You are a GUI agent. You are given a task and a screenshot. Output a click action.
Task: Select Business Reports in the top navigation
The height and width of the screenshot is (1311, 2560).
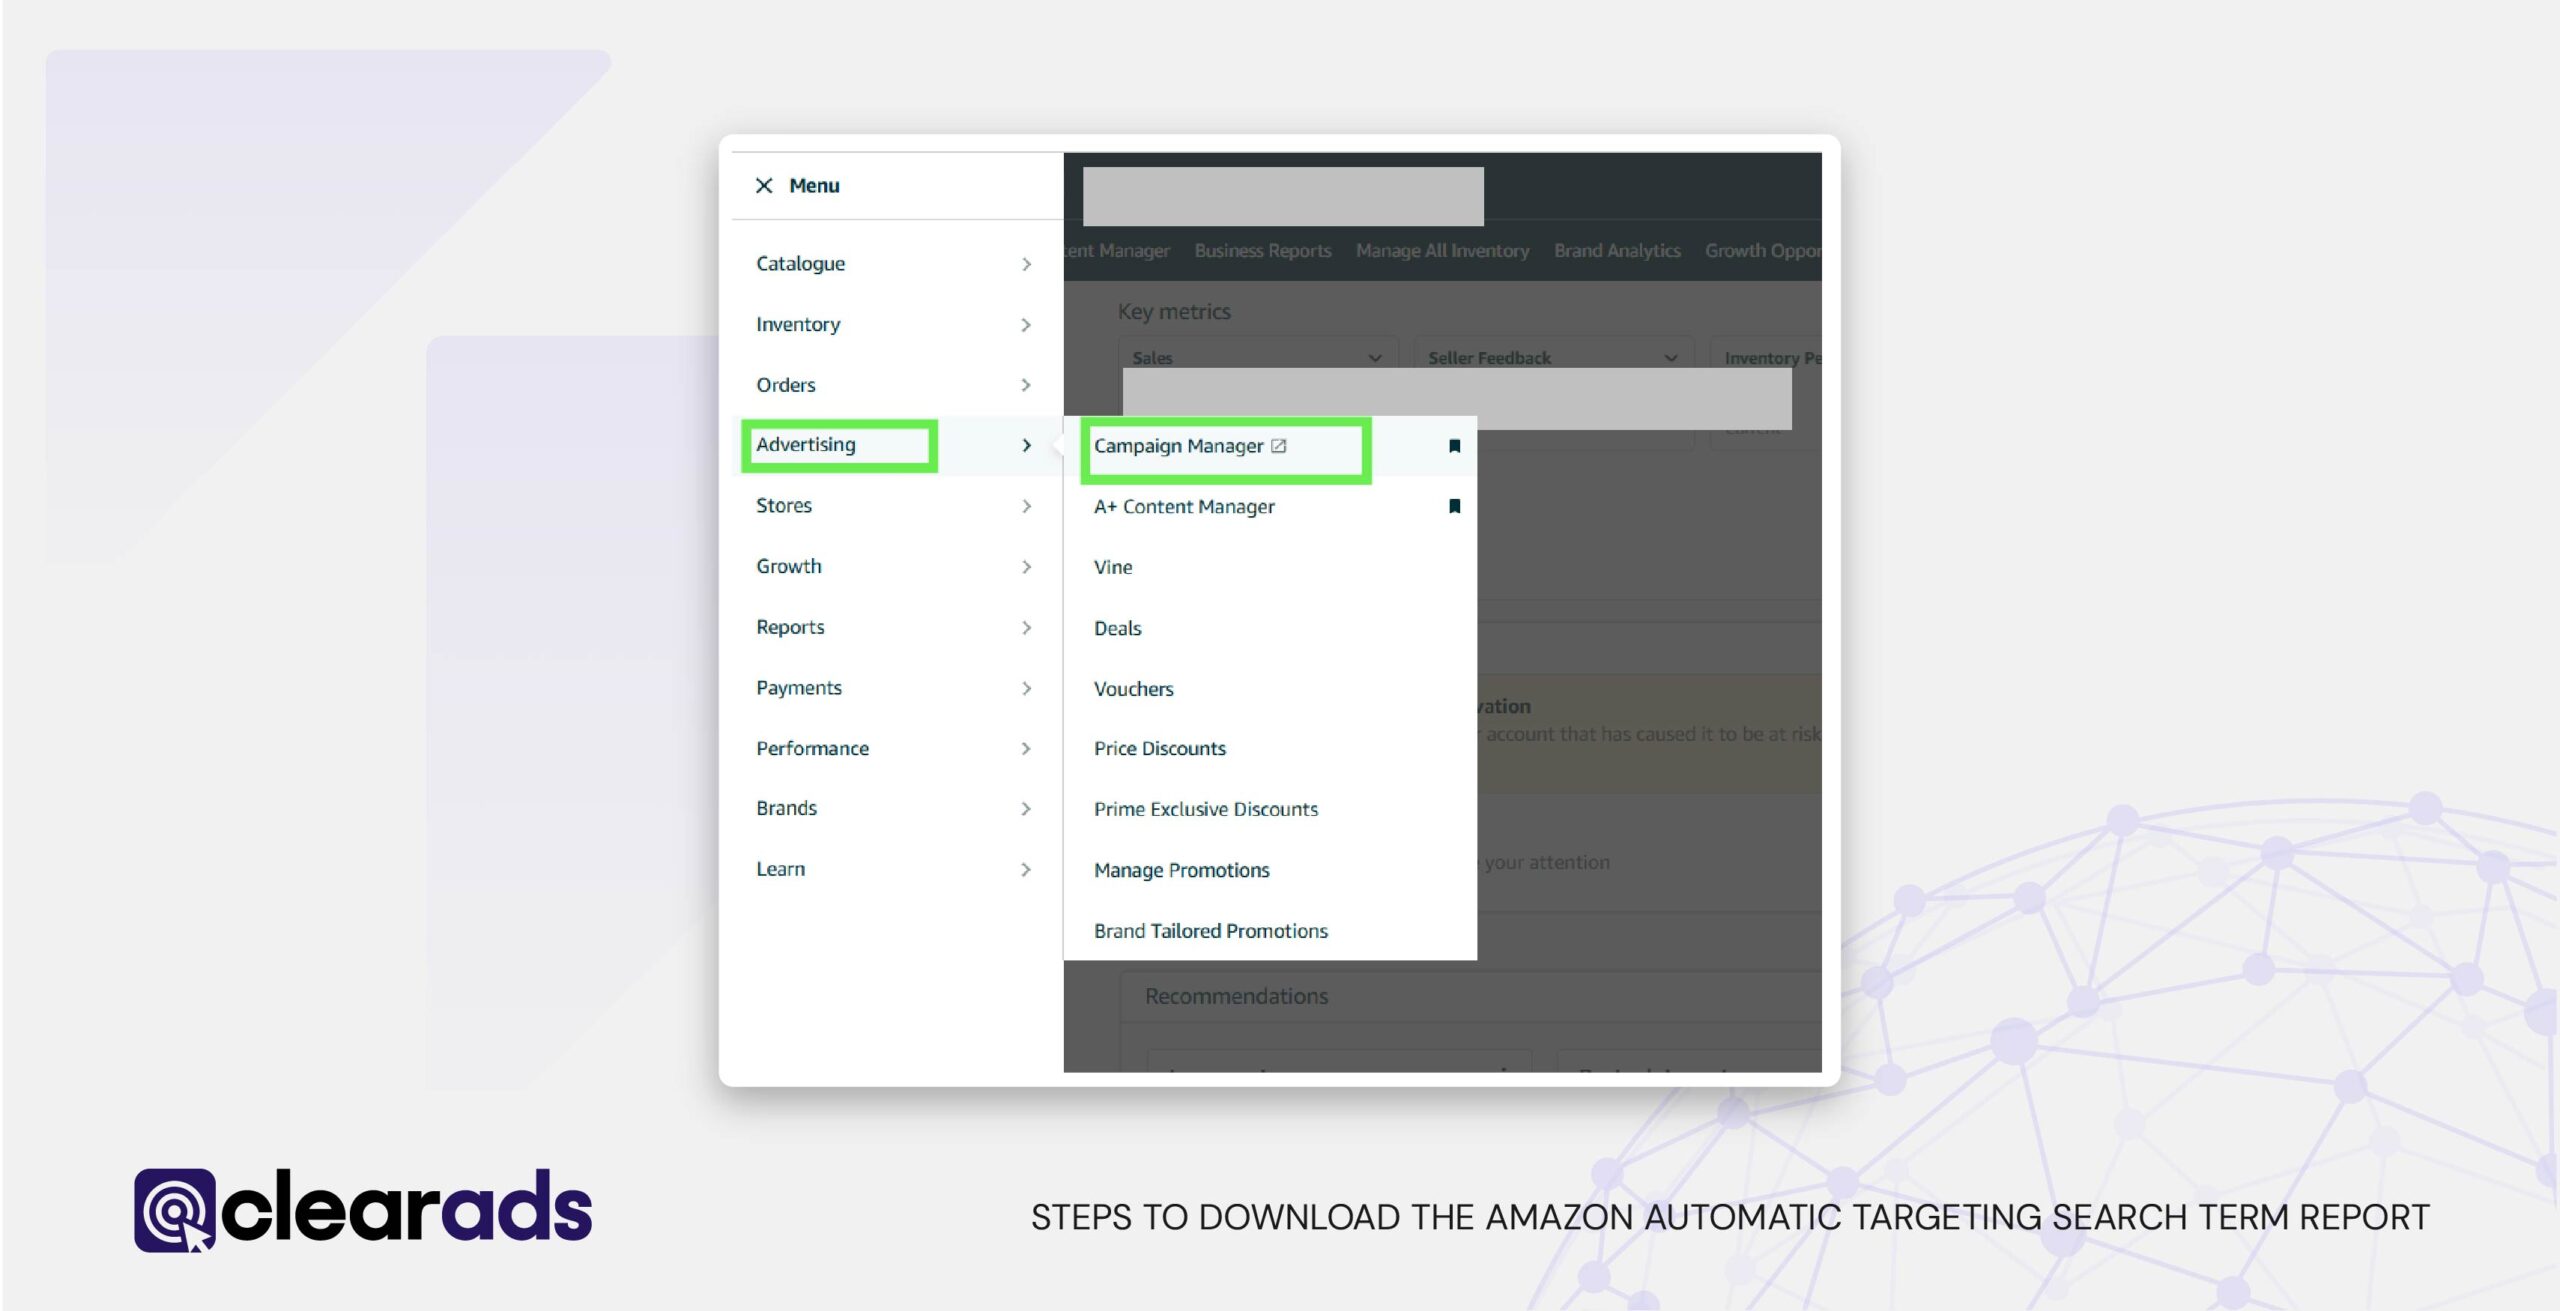point(1262,250)
